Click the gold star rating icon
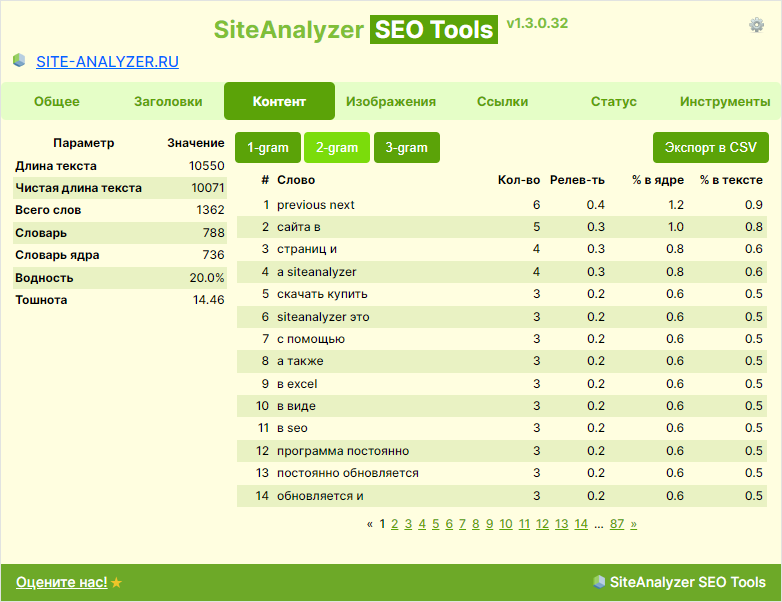782x602 pixels. pos(116,582)
